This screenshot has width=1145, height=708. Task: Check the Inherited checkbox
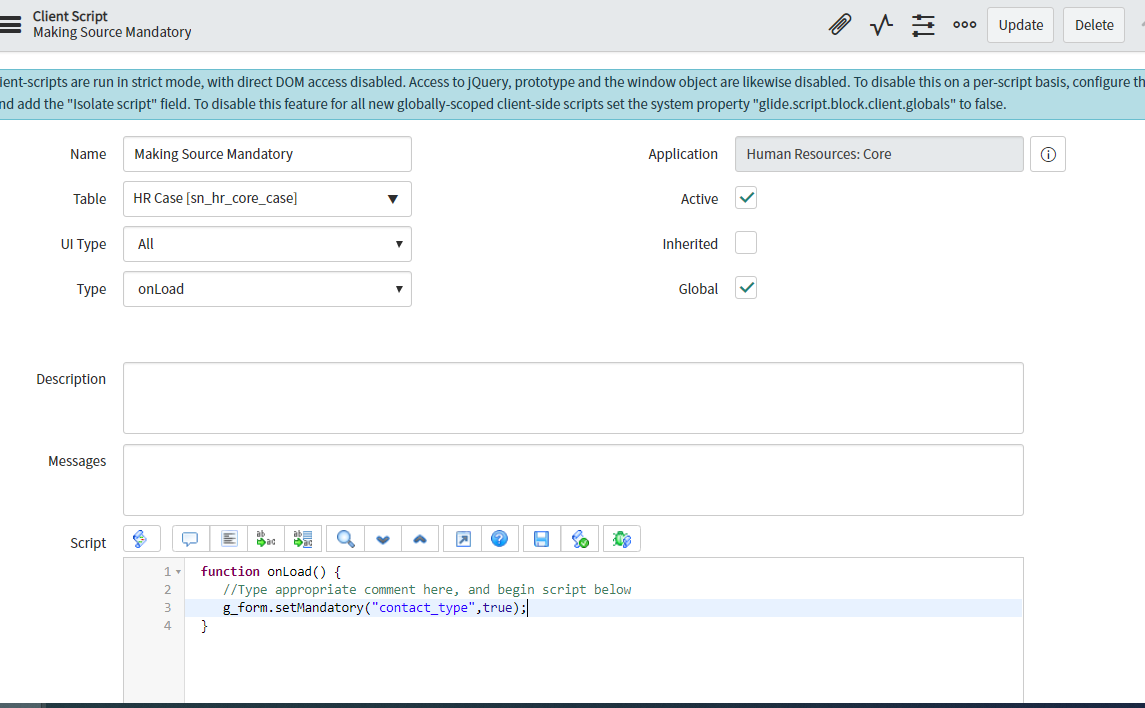click(x=746, y=243)
